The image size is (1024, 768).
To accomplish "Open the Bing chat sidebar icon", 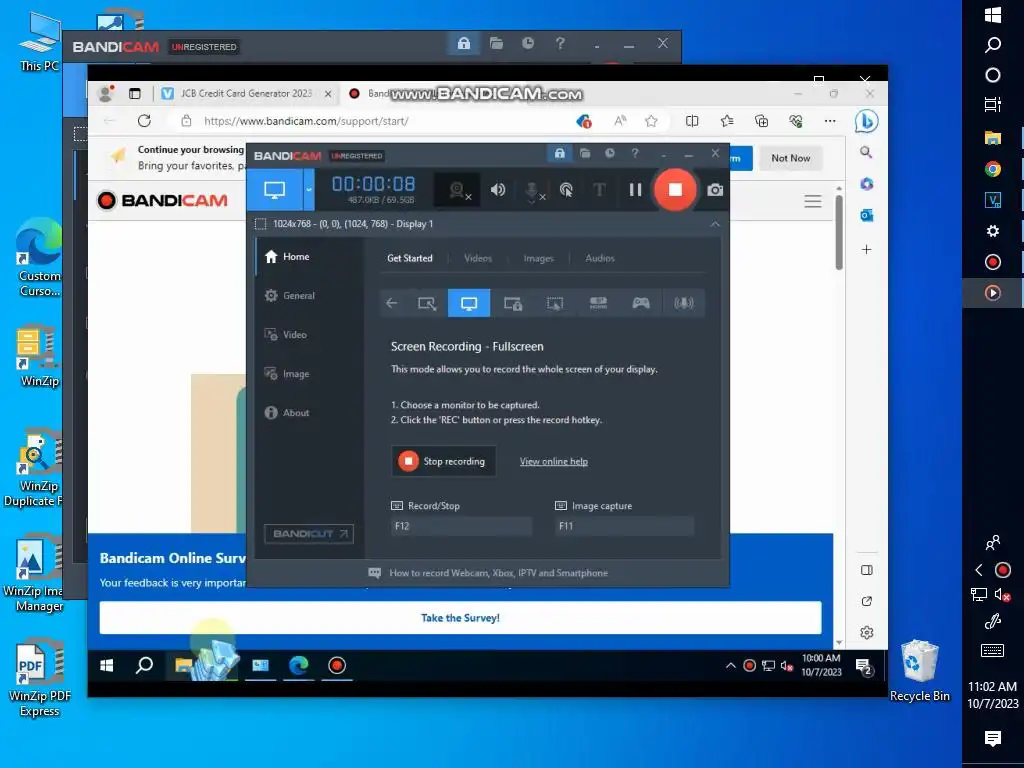I will coord(867,121).
